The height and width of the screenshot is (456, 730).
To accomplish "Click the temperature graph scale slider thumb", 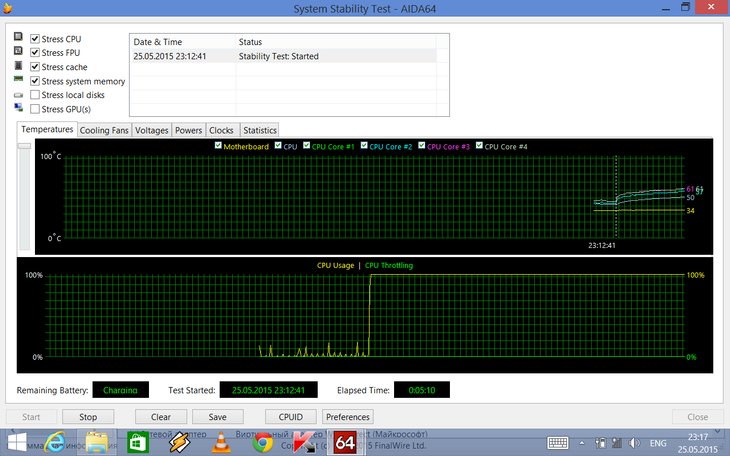I will coord(24,146).
